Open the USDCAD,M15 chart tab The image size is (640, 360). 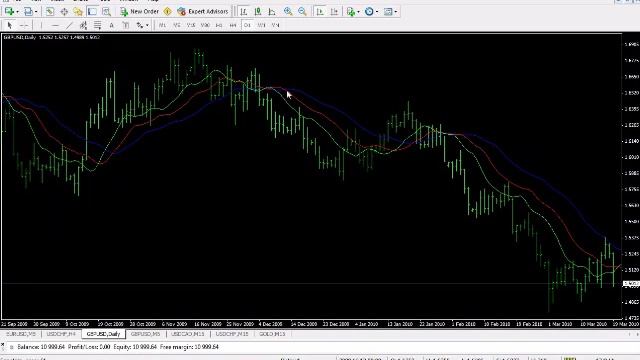tap(188, 334)
